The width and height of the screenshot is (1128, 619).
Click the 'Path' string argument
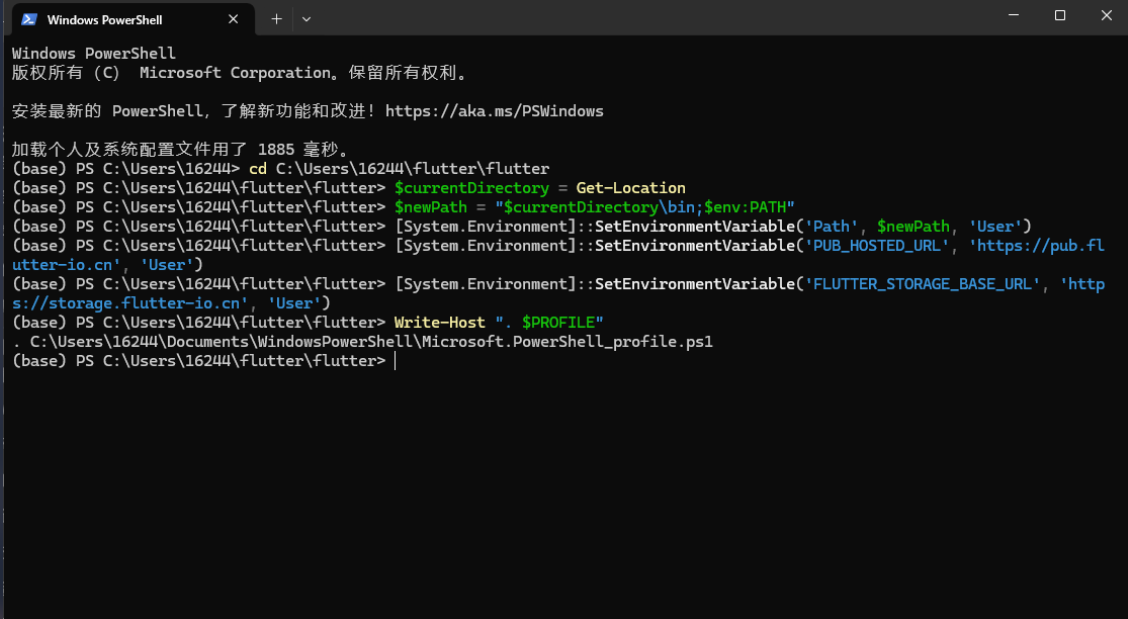(831, 226)
